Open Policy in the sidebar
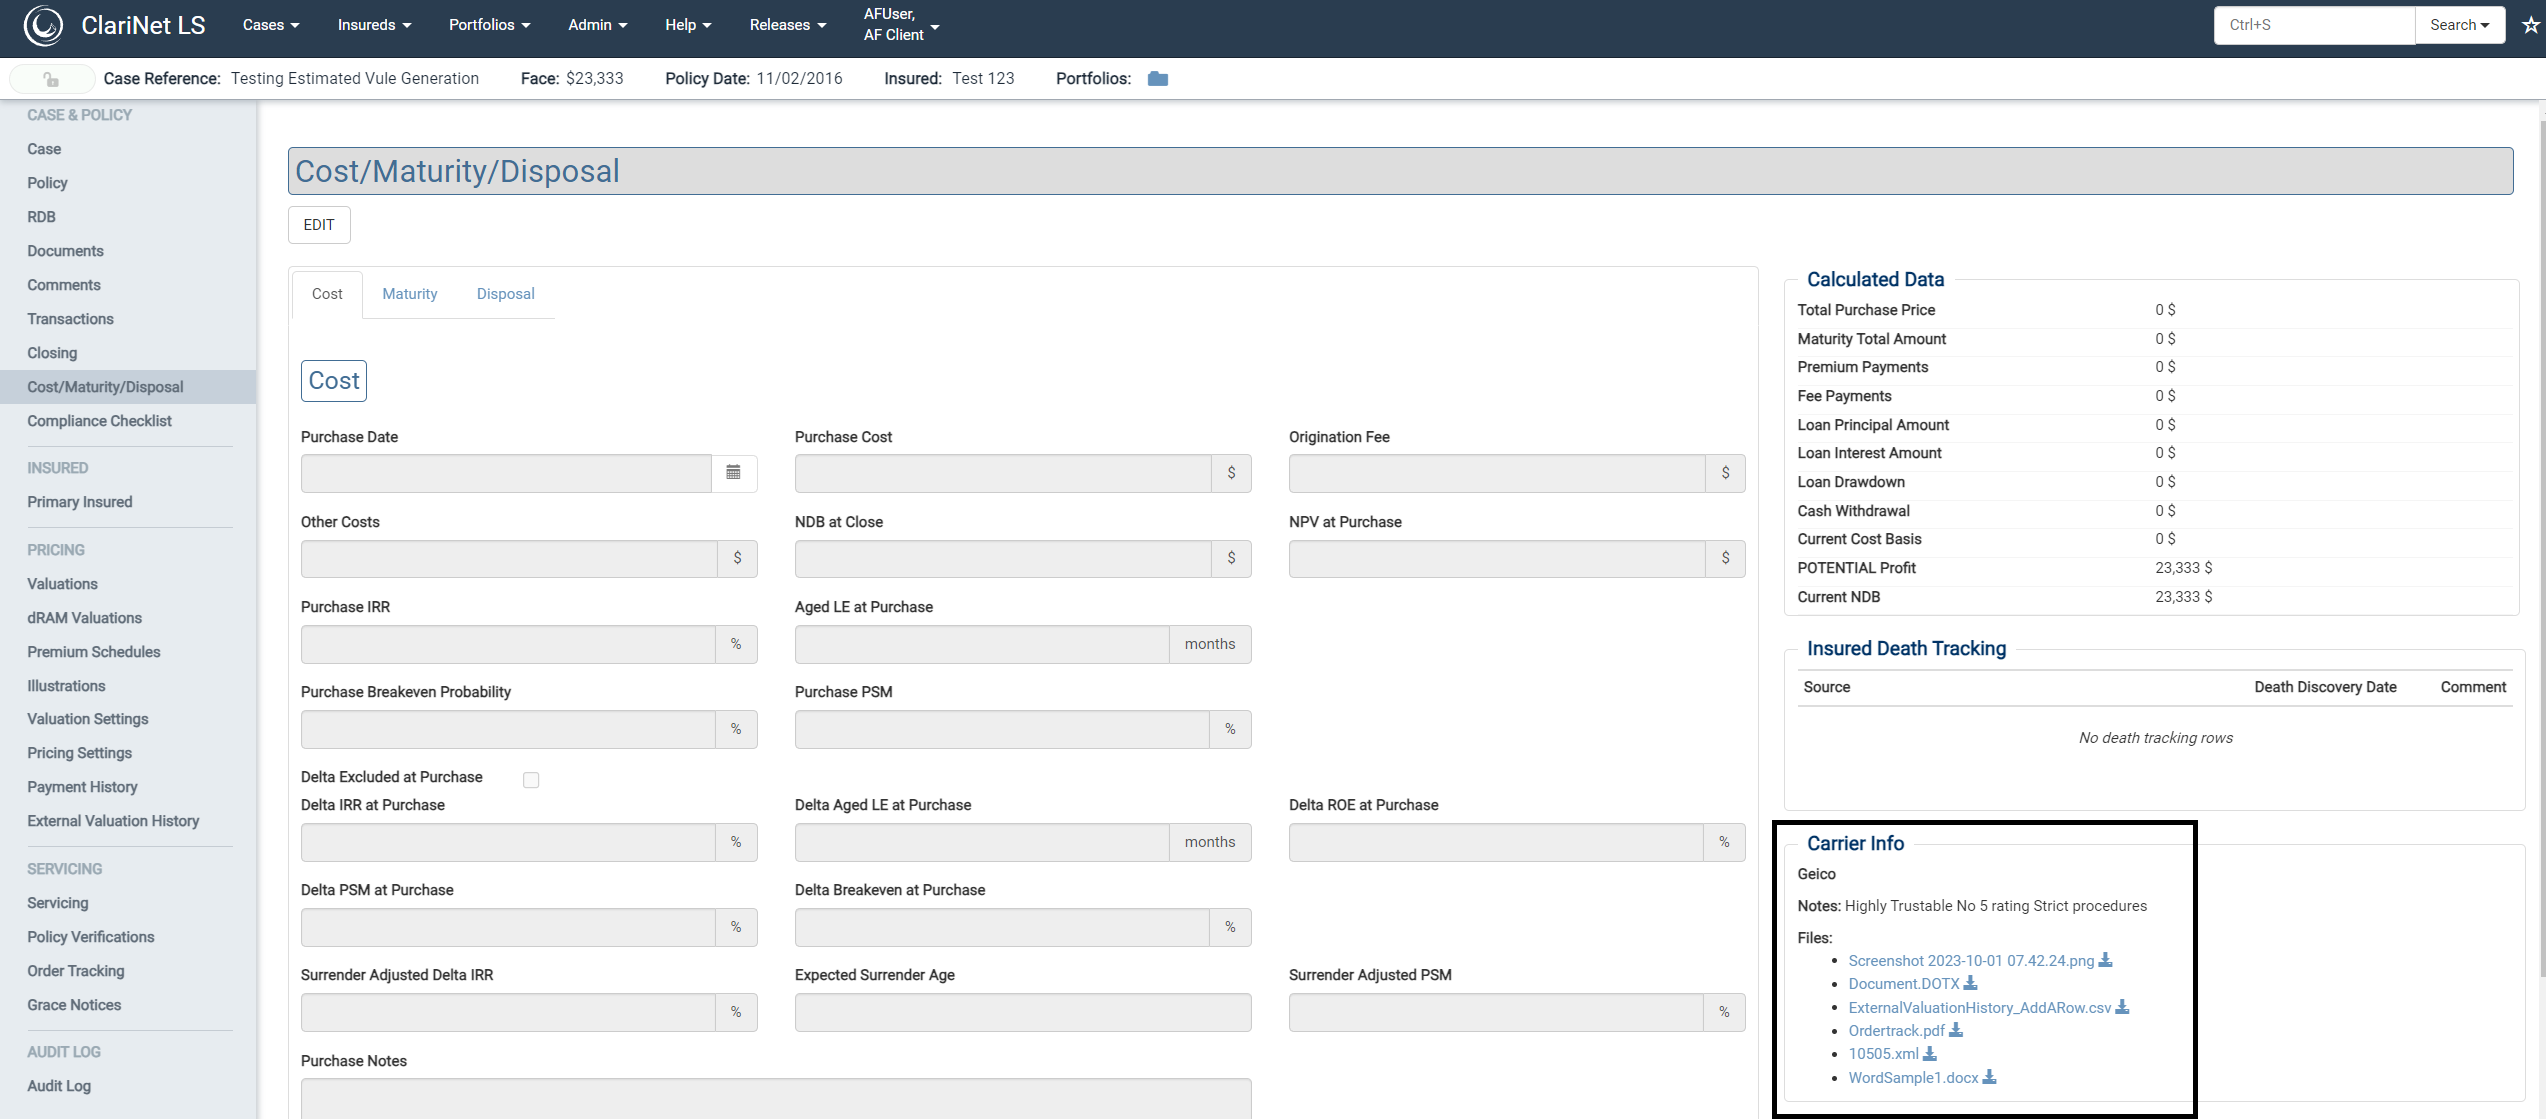The width and height of the screenshot is (2546, 1119). point(47,183)
